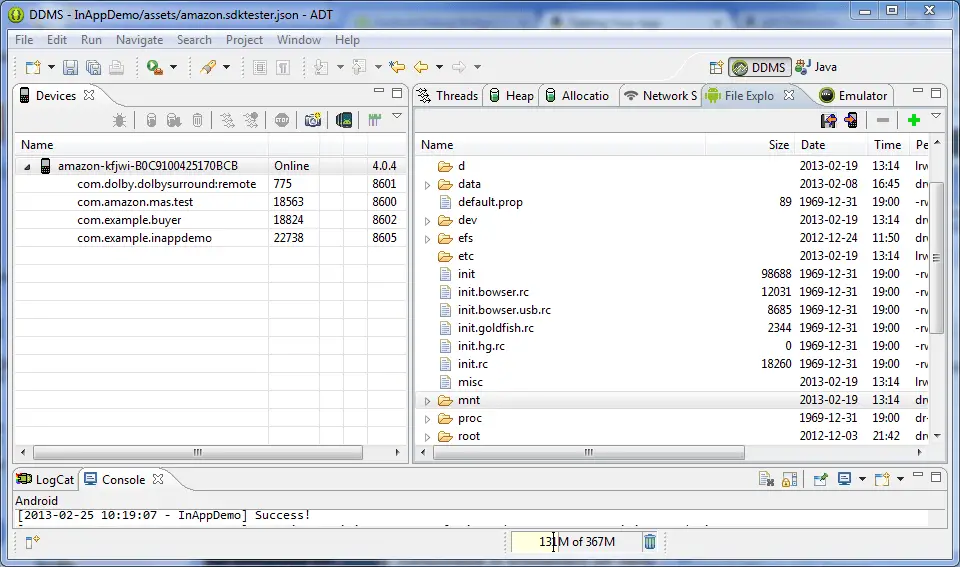Collapse the amazon-kfjwi device node
Viewport: 960px width, 567px height.
pos(27,166)
